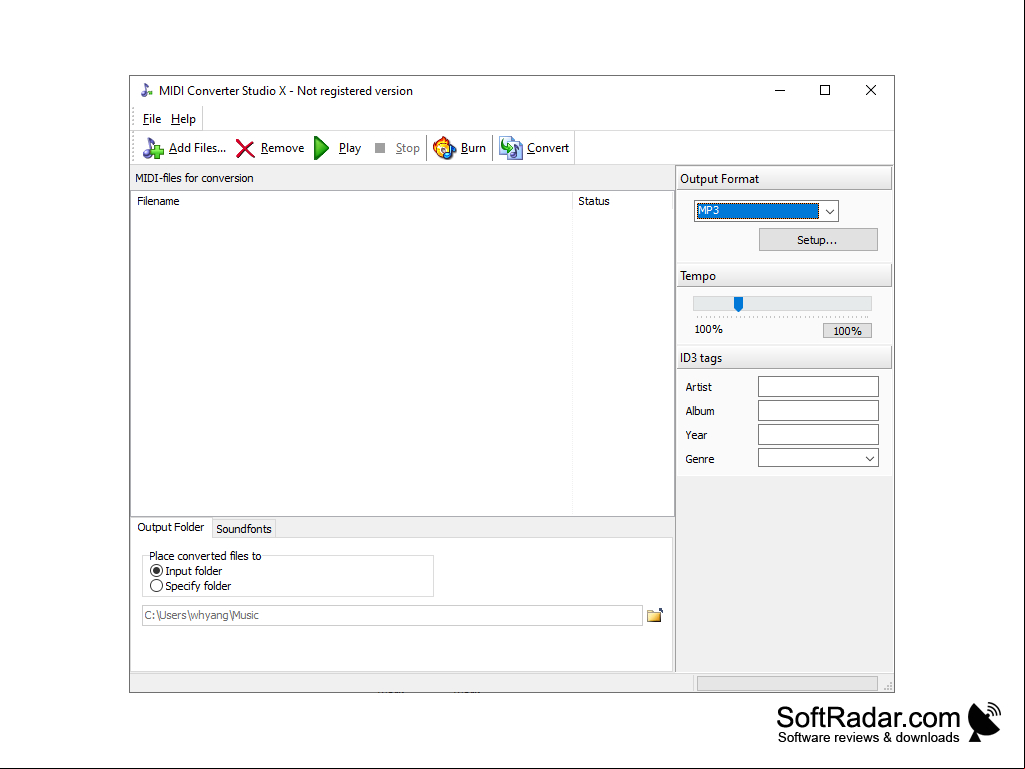1025x769 pixels.
Task: Collapse the ID3 tags panel header
Action: click(784, 358)
